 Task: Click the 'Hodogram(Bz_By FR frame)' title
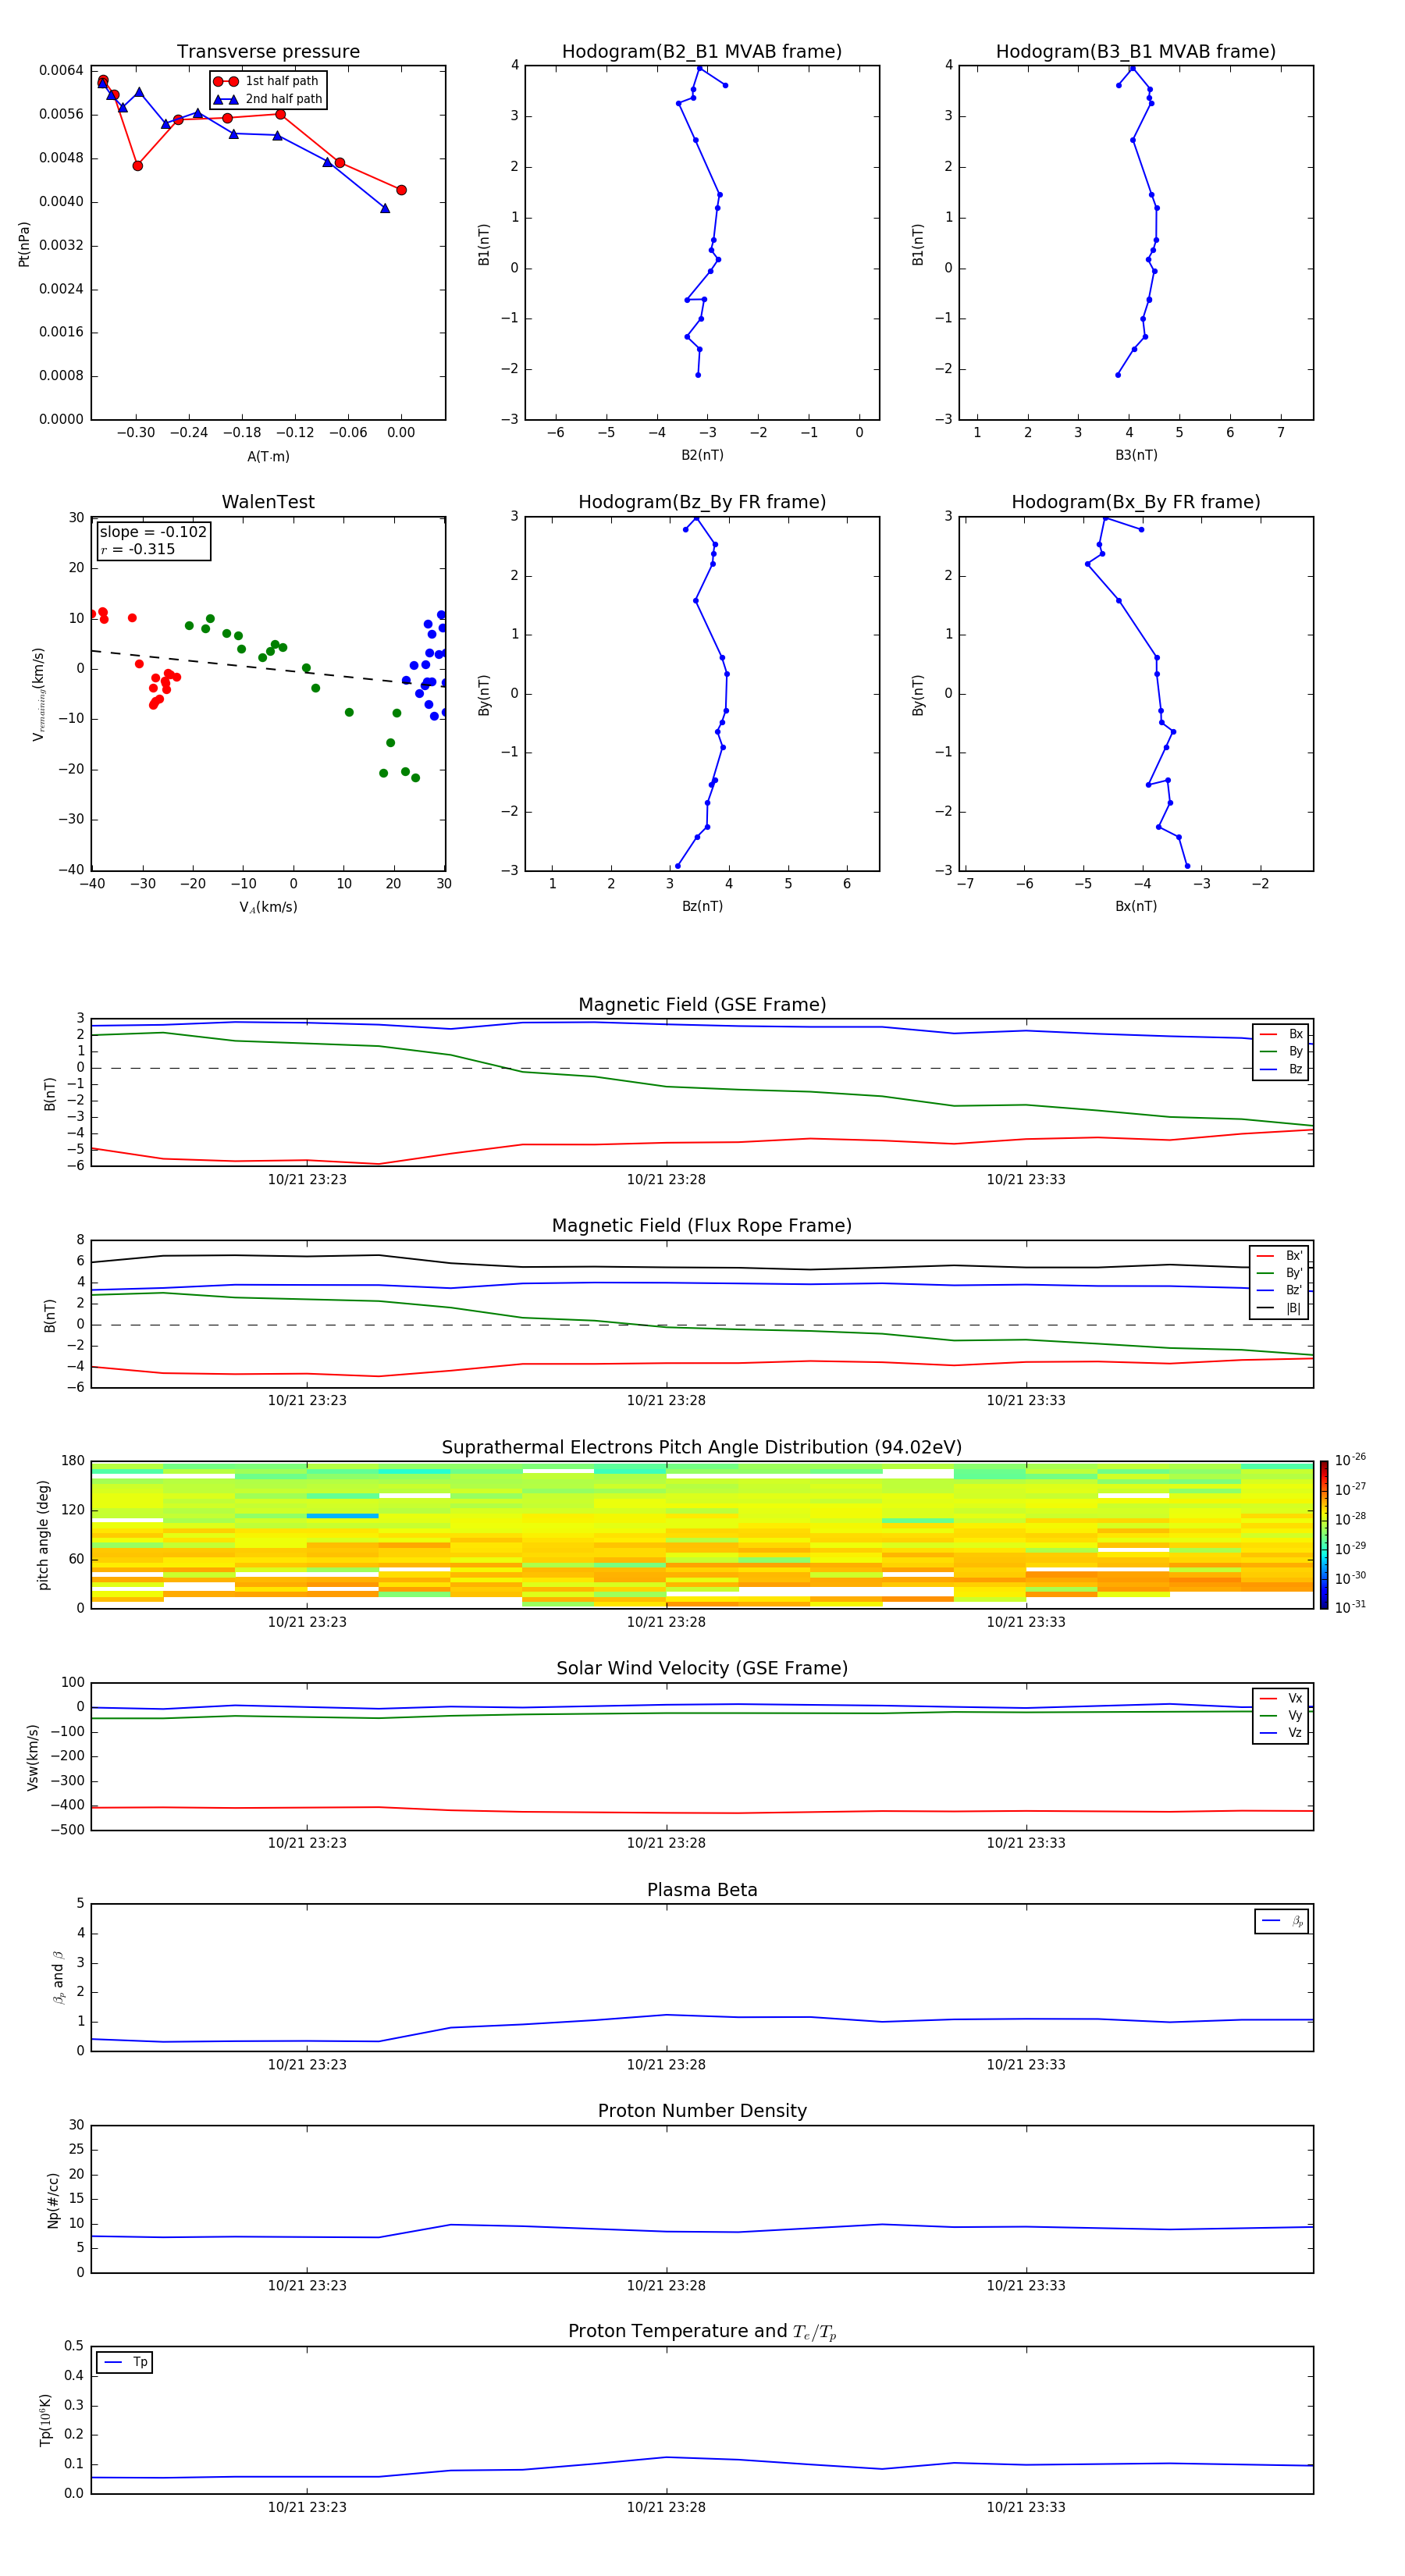[x=702, y=502]
